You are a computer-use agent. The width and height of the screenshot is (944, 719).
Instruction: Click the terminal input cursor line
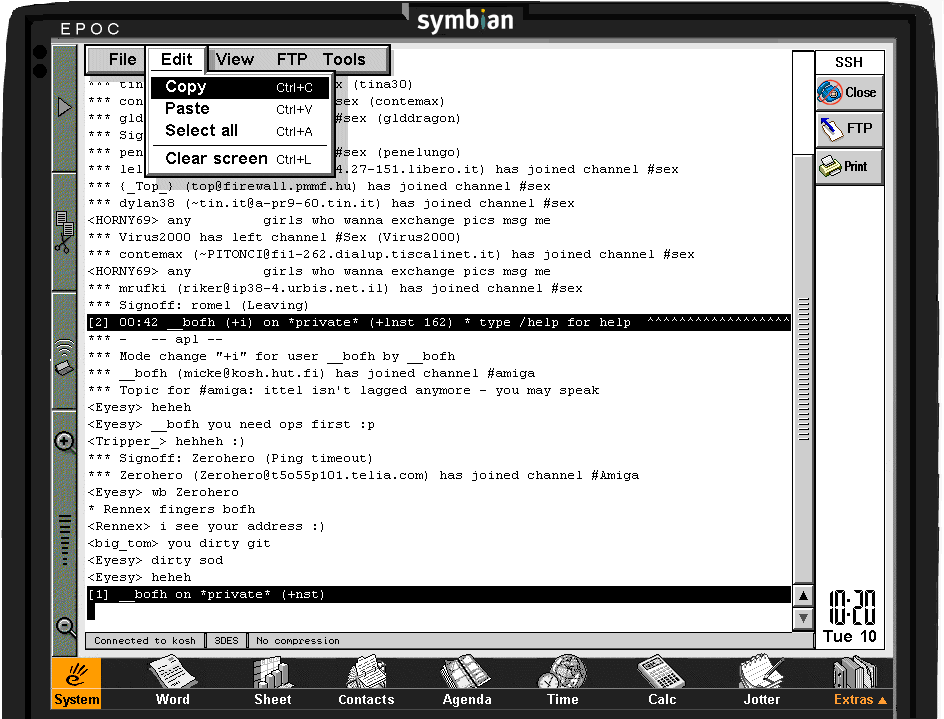(438, 611)
